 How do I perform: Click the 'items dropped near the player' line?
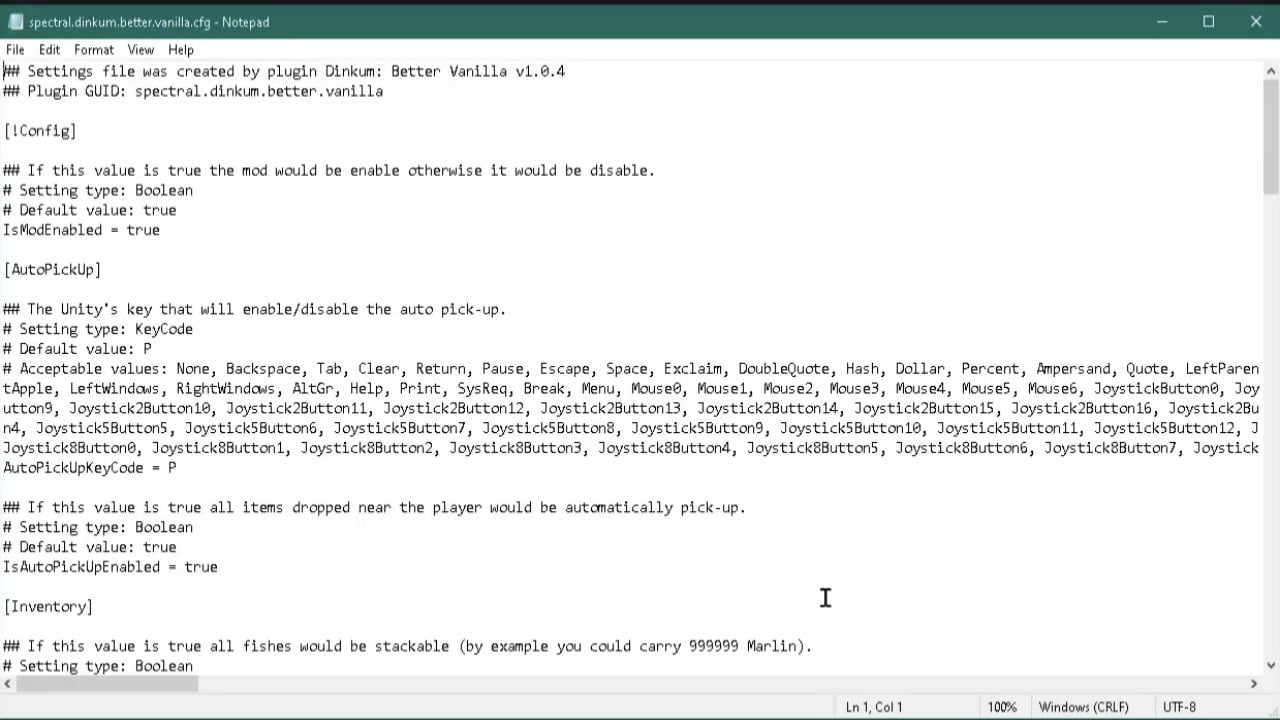pos(375,507)
